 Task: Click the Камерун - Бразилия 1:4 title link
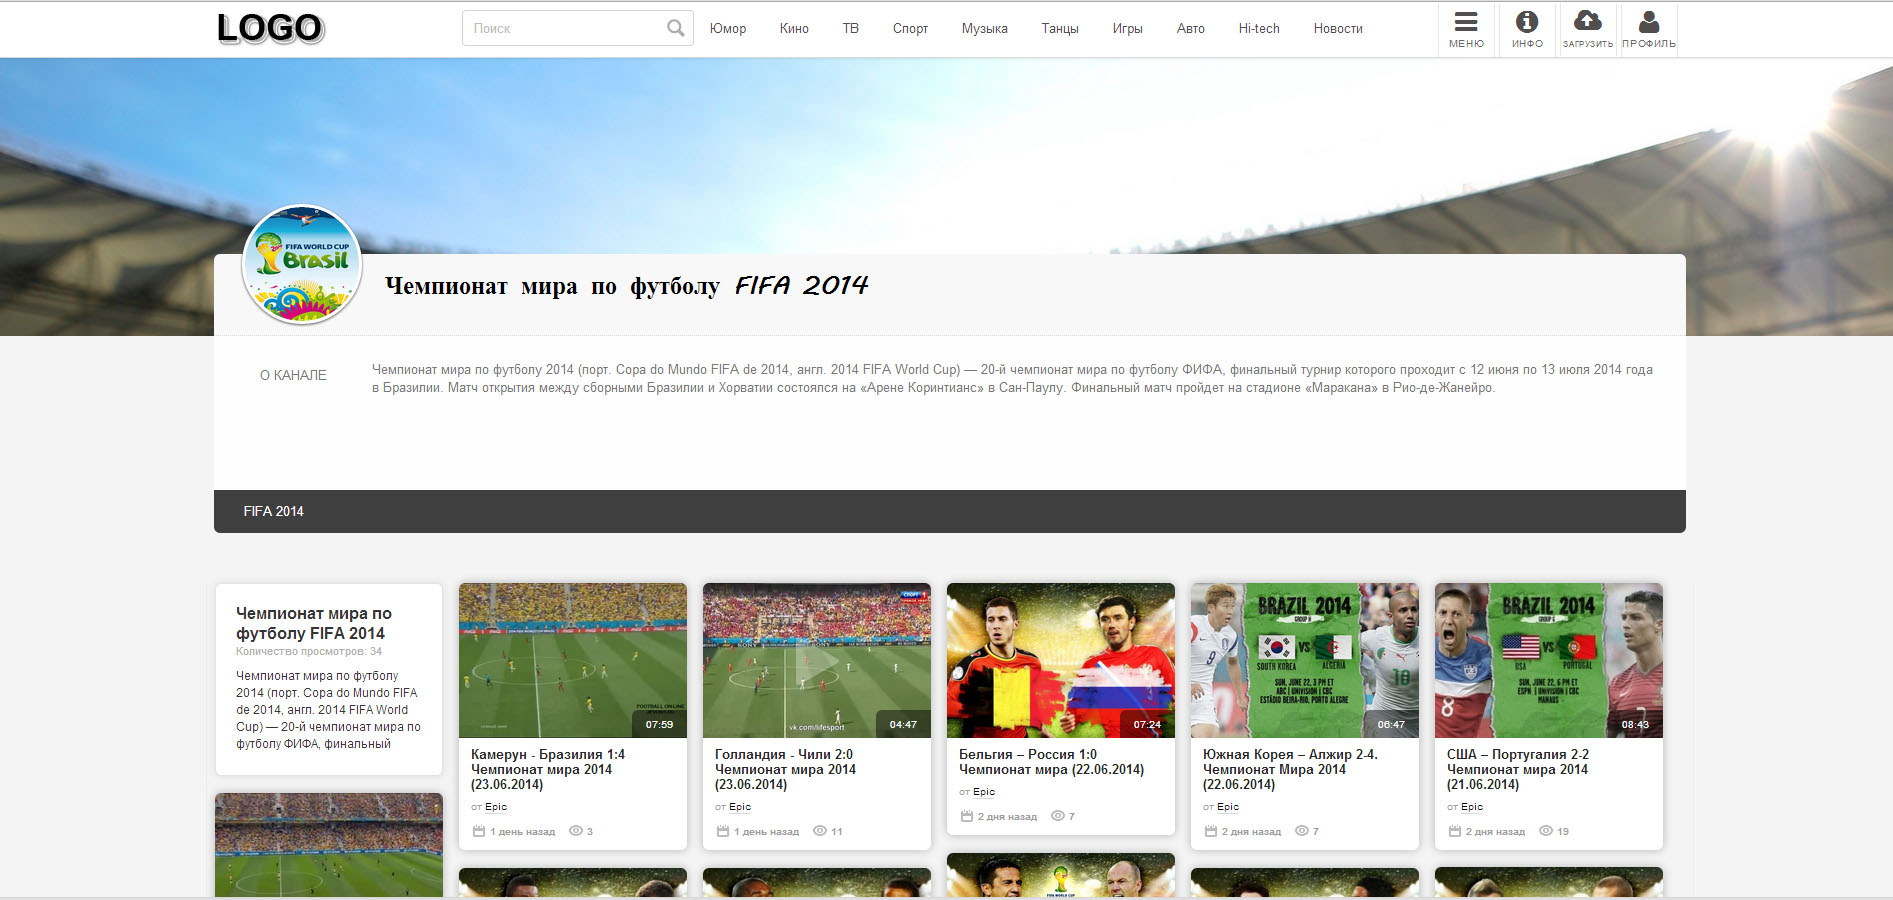[548, 769]
